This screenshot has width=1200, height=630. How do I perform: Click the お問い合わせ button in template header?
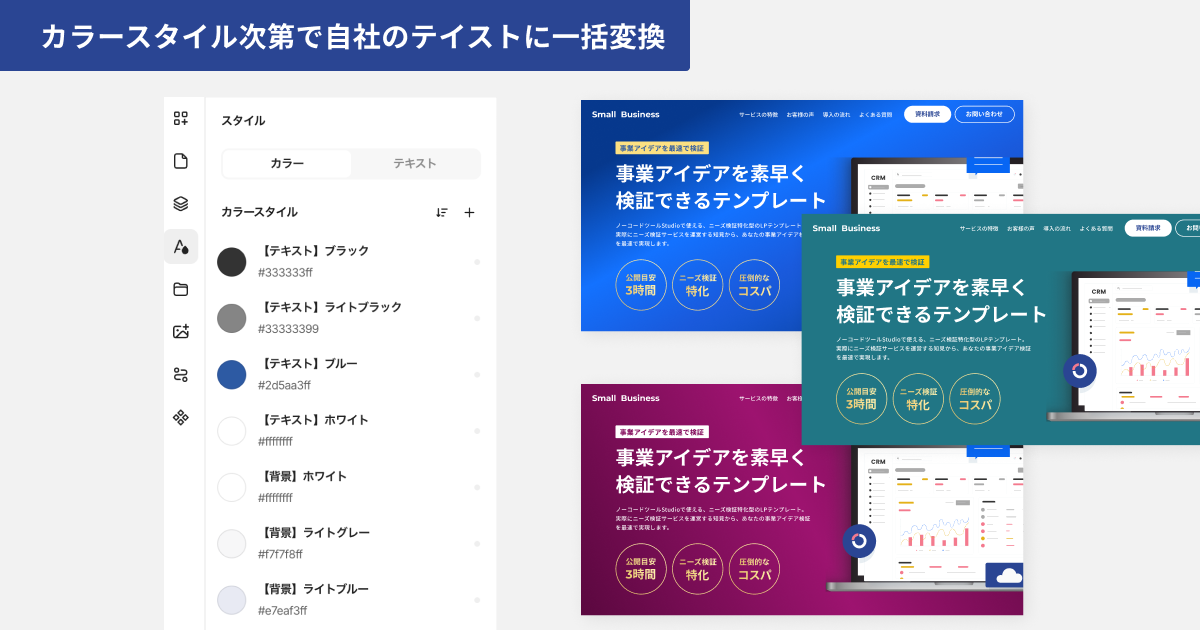pyautogui.click(x=984, y=113)
